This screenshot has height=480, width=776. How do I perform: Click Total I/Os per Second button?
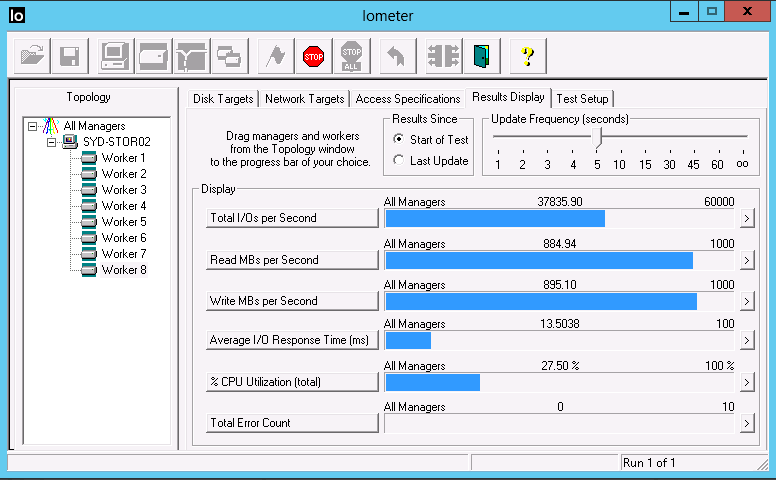(x=292, y=218)
